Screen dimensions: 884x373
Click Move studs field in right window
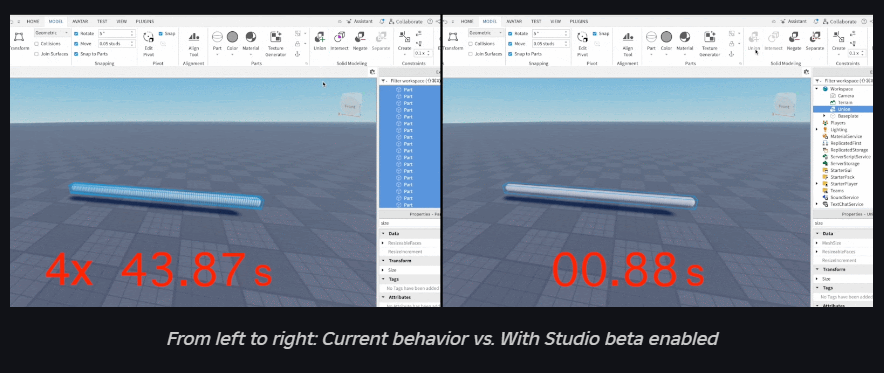coord(551,43)
